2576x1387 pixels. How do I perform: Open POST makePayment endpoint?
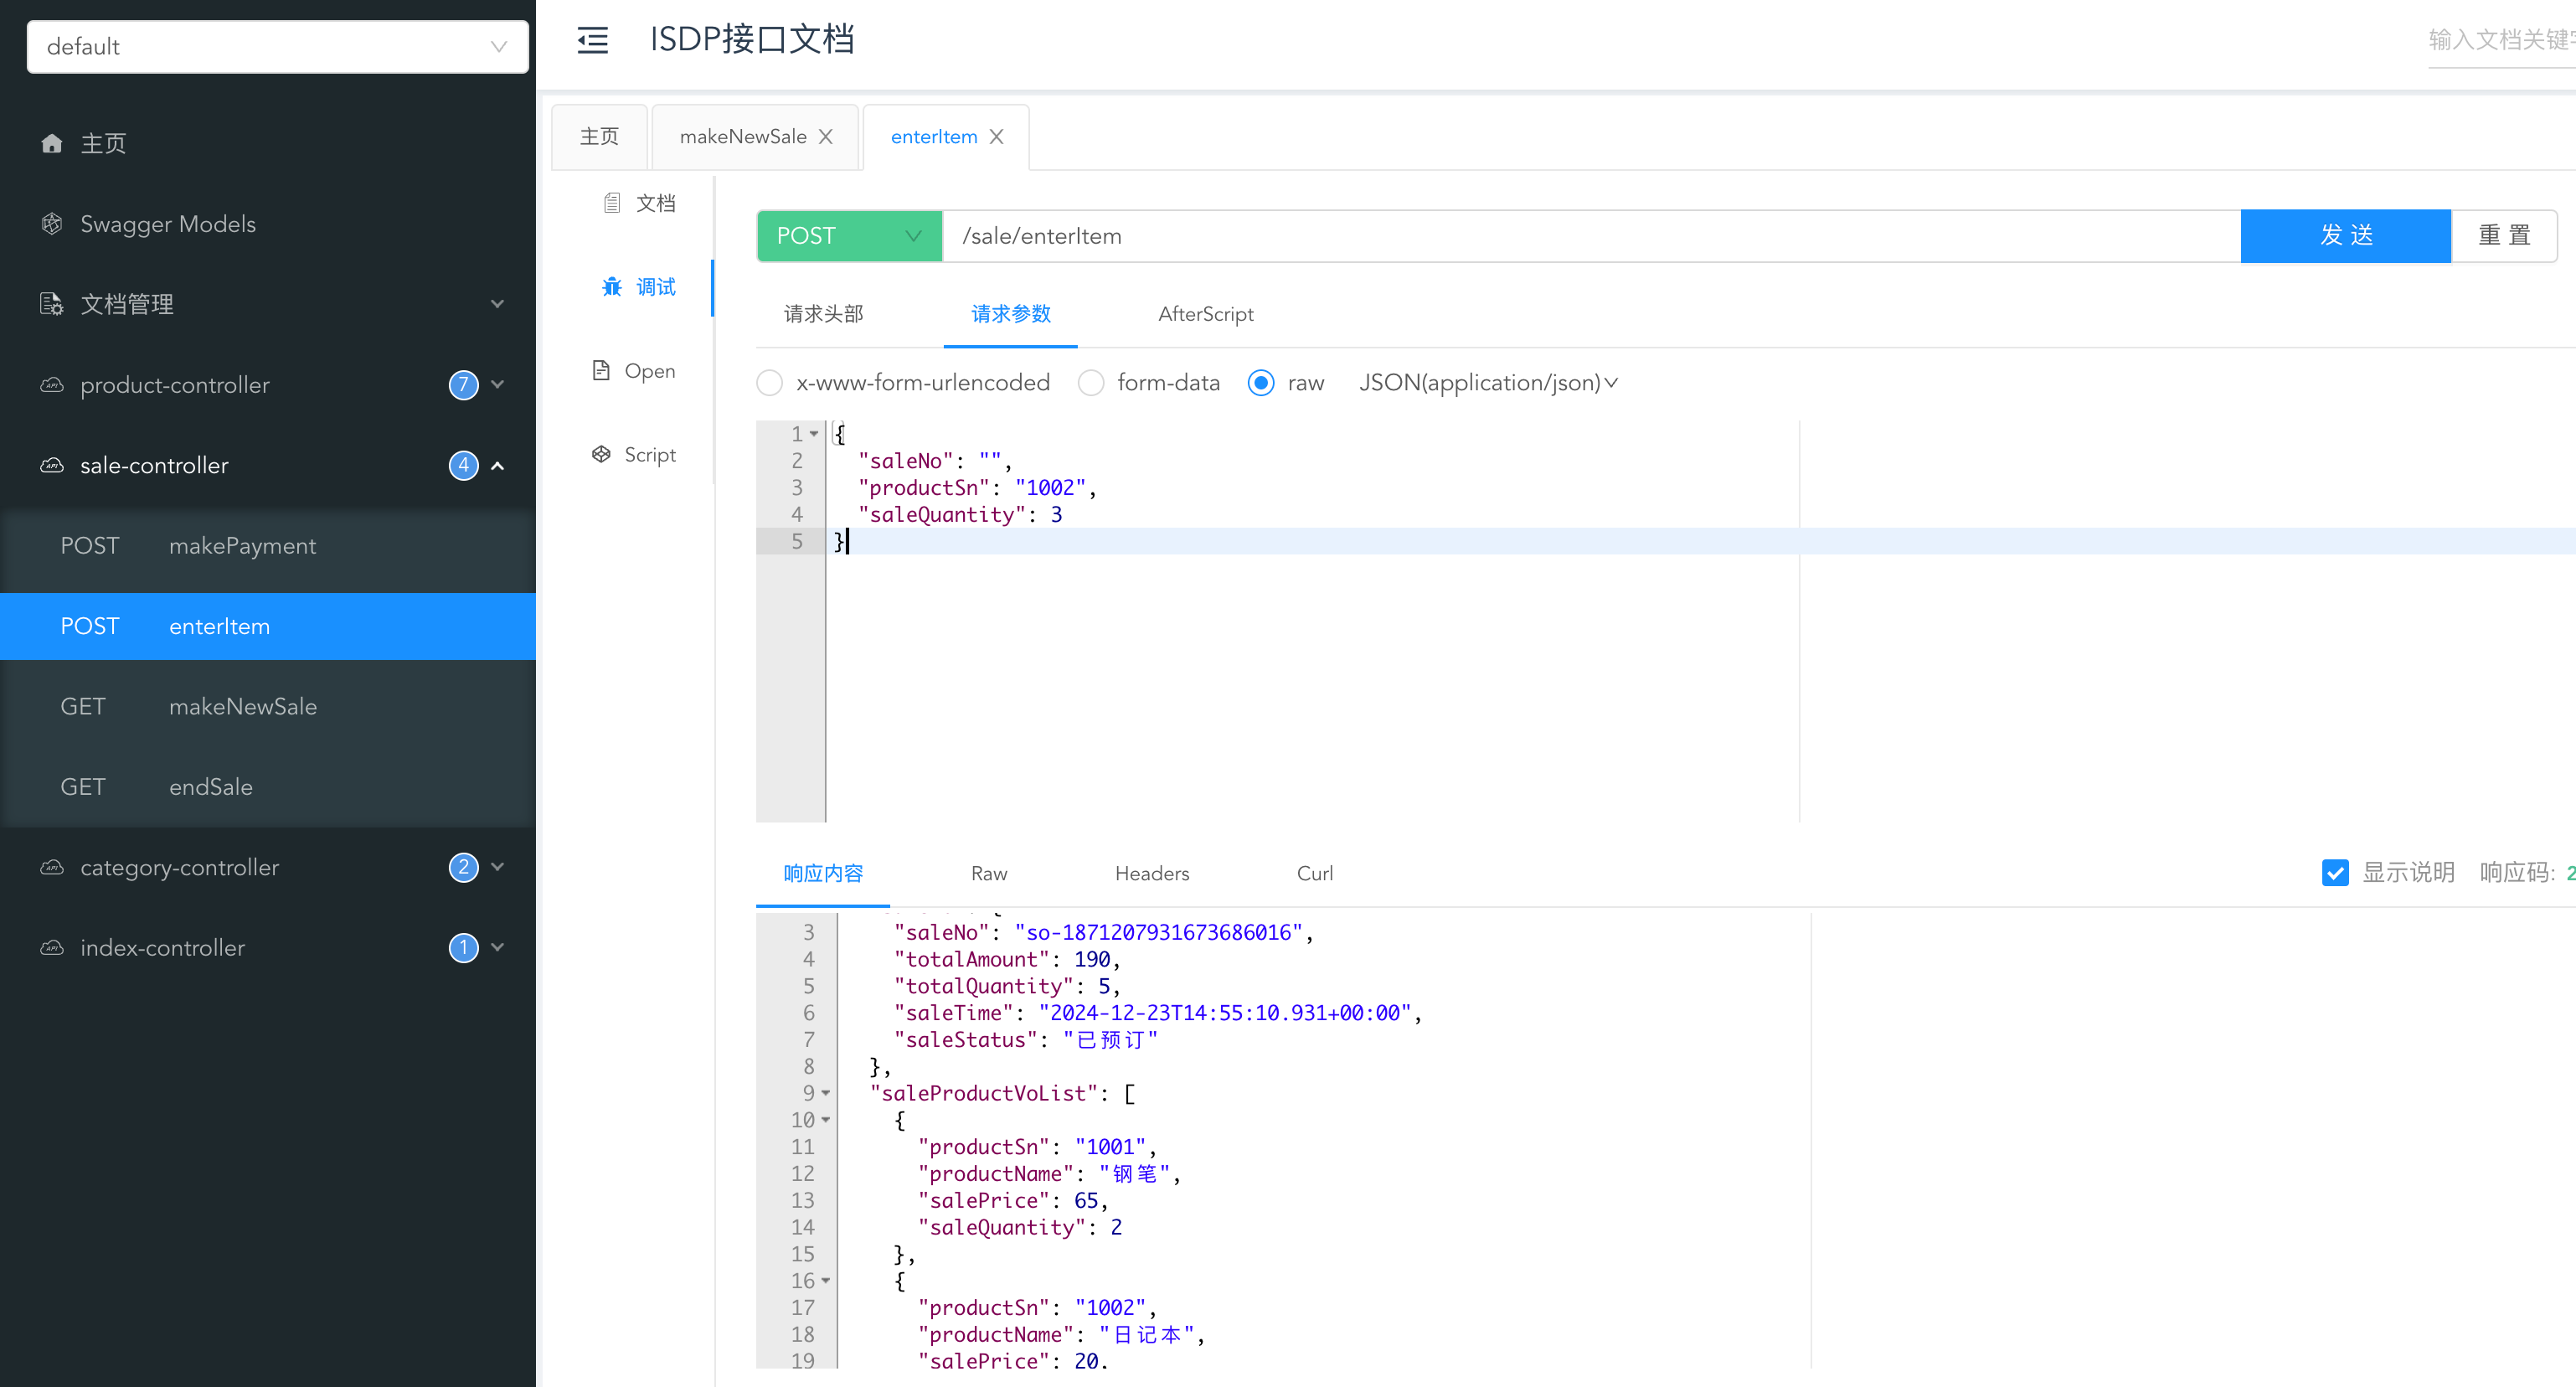pyautogui.click(x=268, y=546)
